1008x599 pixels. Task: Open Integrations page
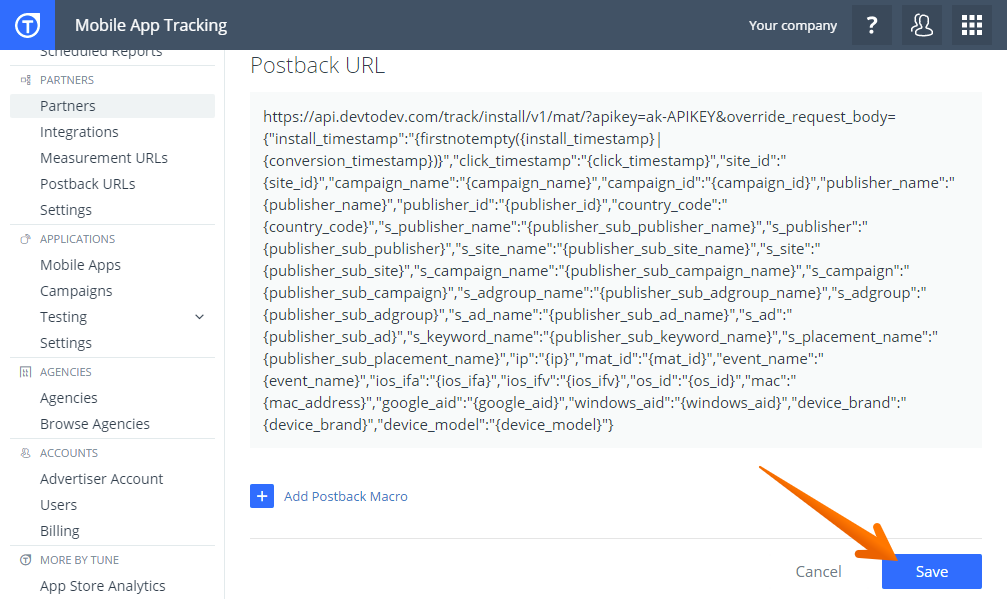coord(79,132)
